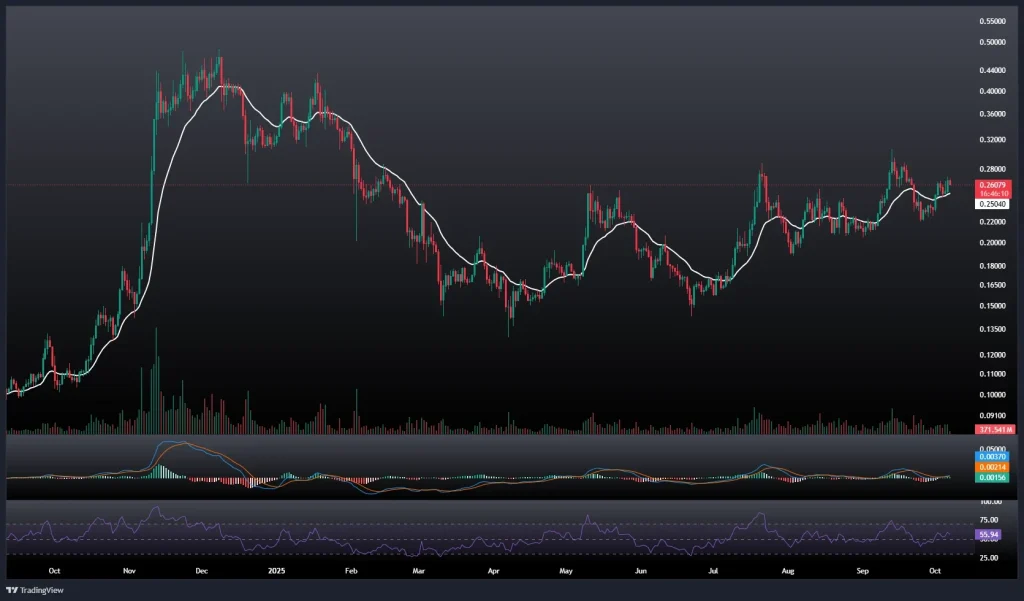The image size is (1024, 601).
Task: Click the orange signal value label 0.00214
Action: 994,467
